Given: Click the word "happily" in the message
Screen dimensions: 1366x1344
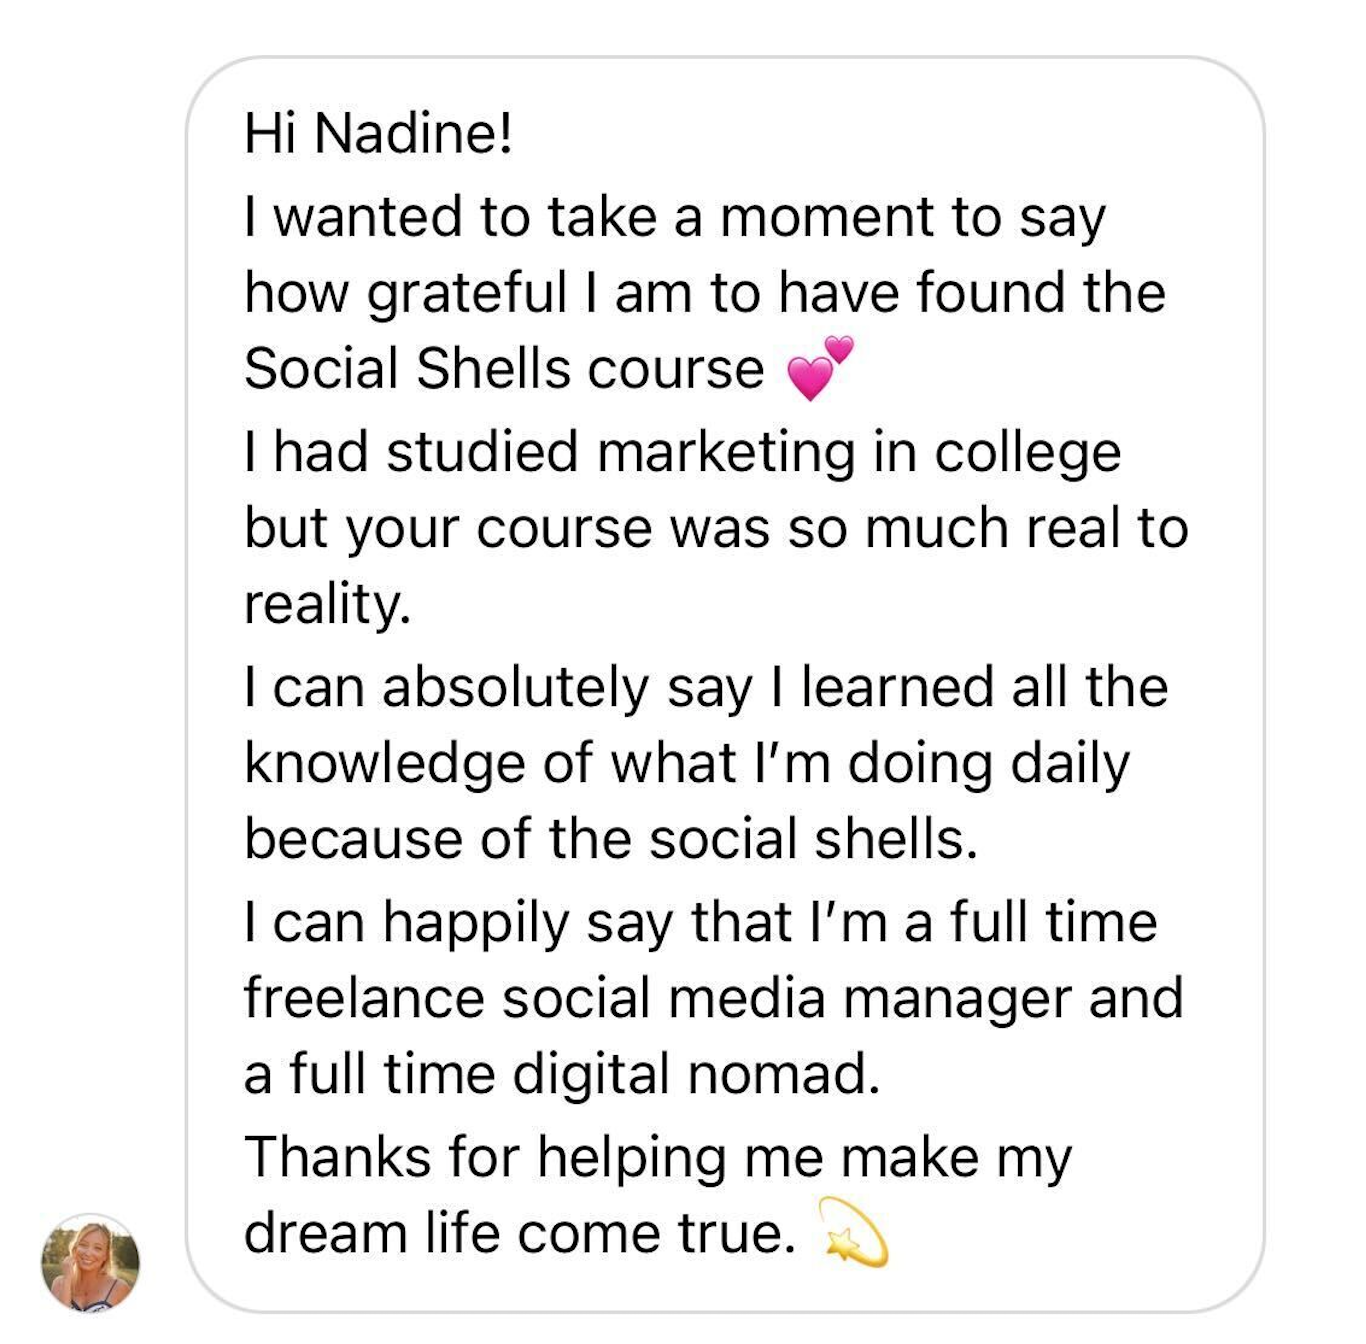Looking at the screenshot, I should point(476,923).
